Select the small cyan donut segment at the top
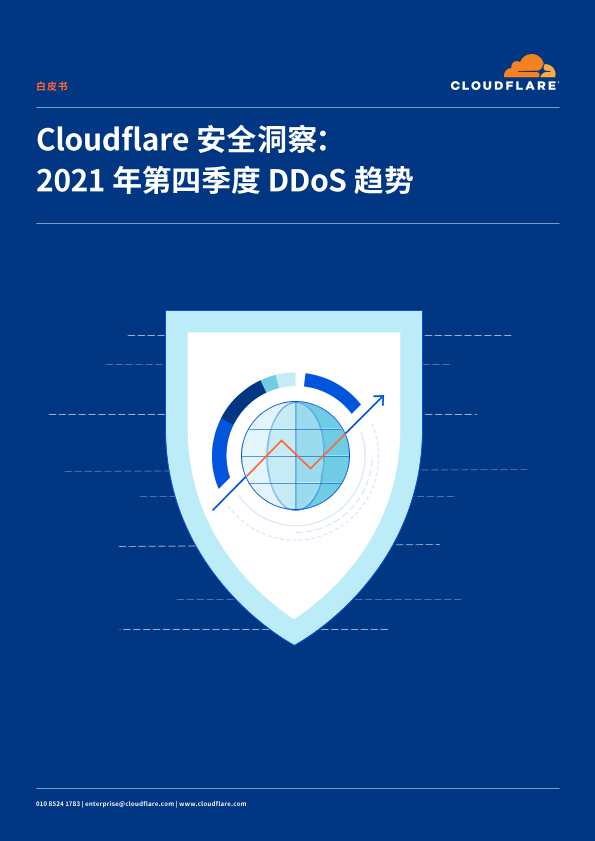 tap(269, 383)
